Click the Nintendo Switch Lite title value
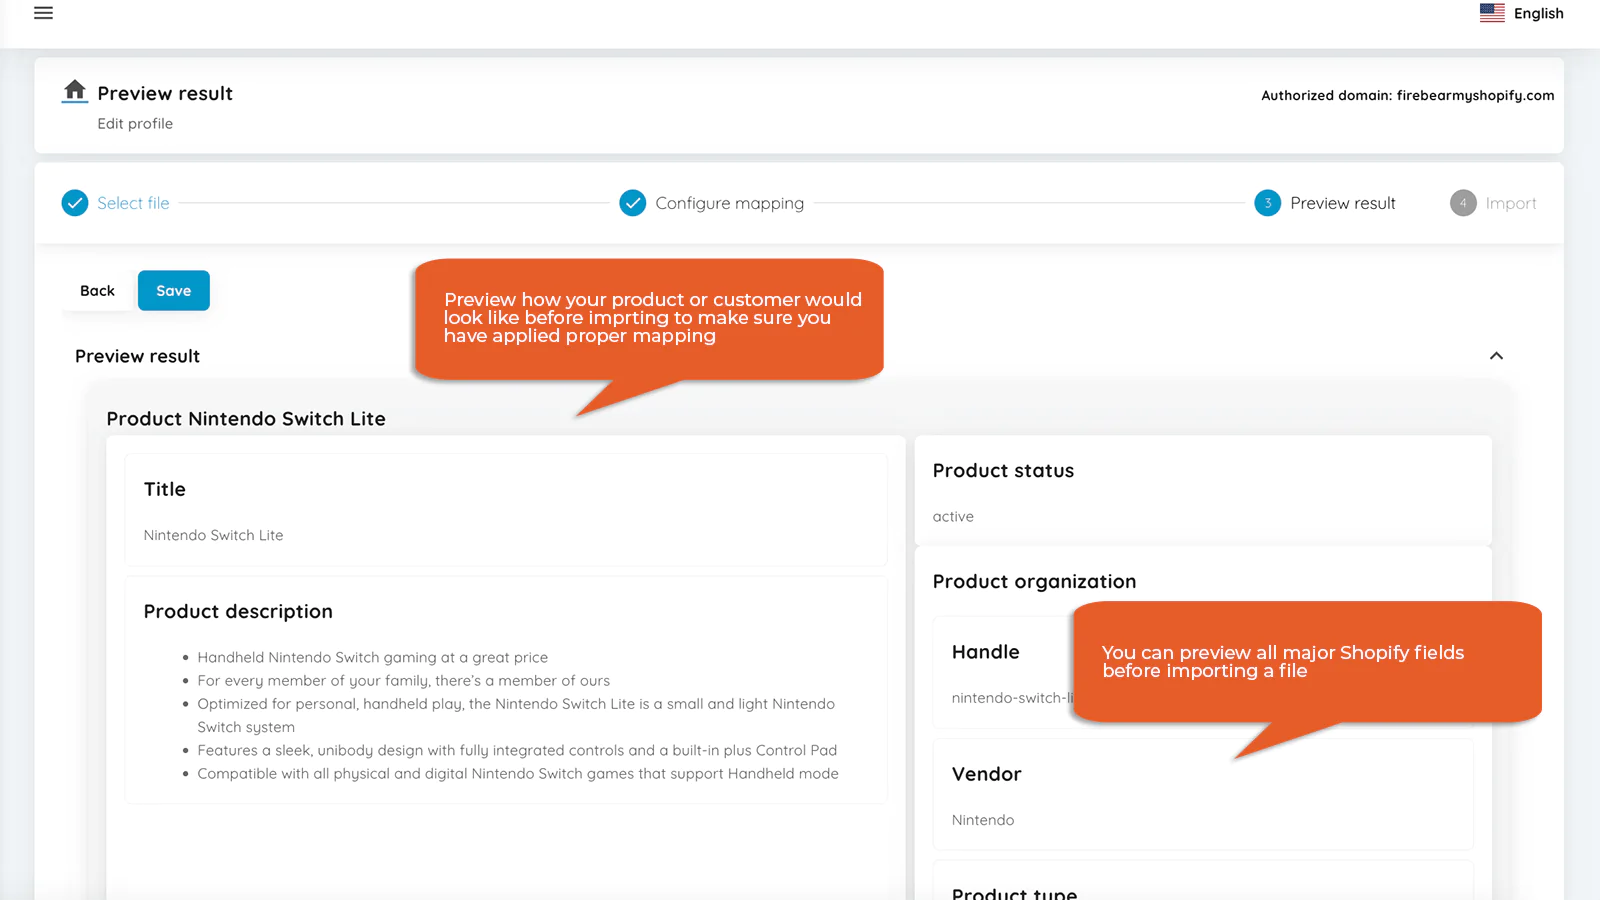This screenshot has width=1600, height=900. [x=213, y=535]
